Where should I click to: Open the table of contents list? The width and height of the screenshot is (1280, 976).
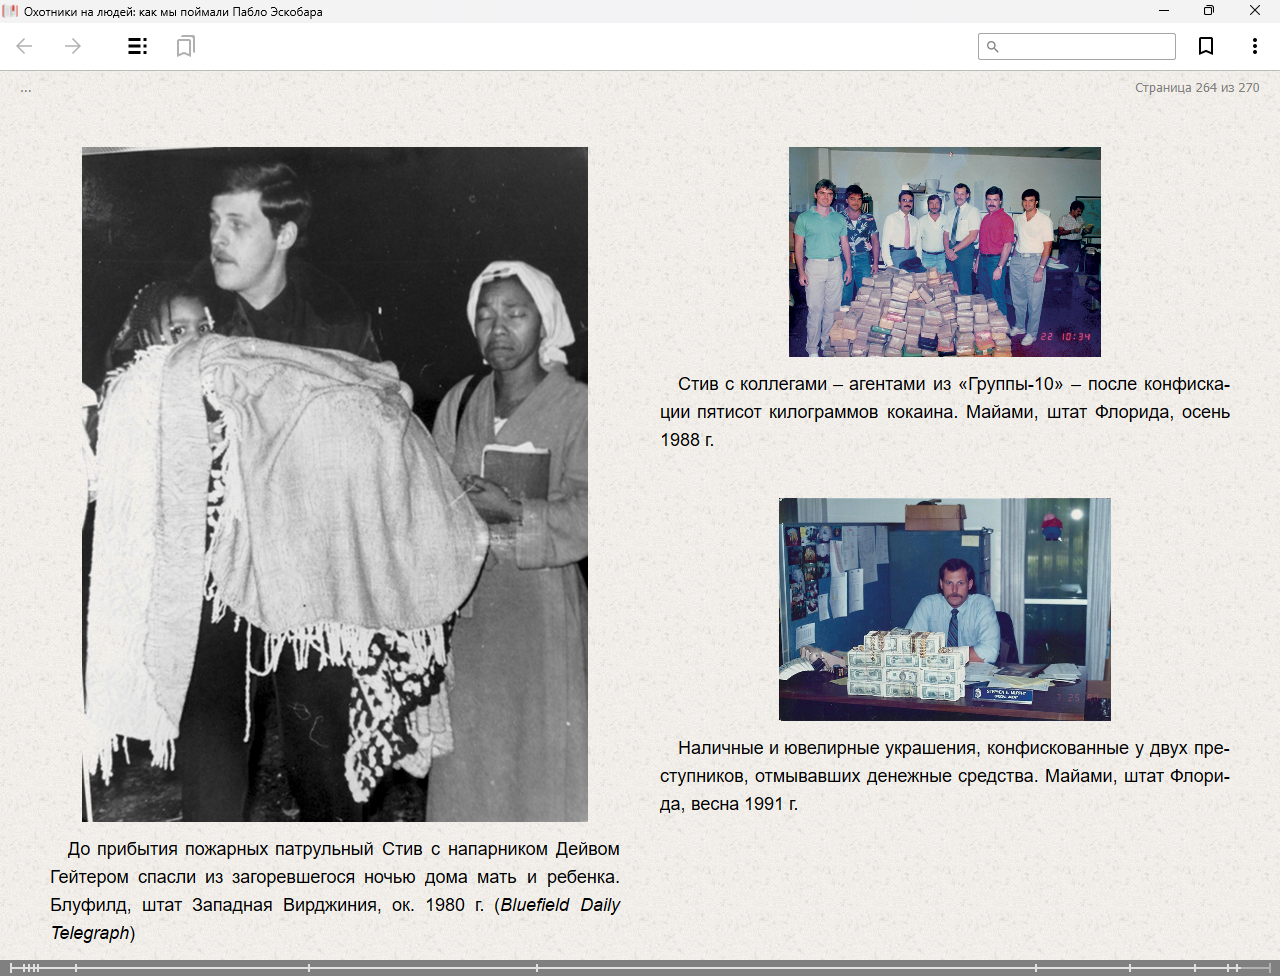click(138, 46)
